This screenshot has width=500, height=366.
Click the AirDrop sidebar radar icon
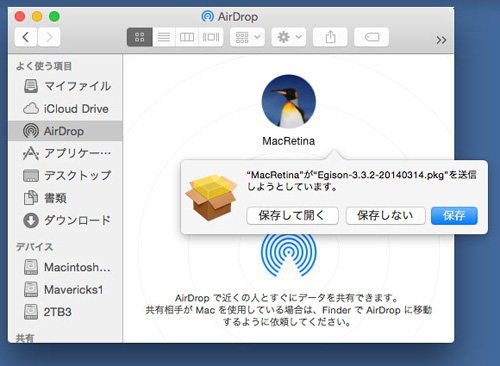[x=31, y=131]
